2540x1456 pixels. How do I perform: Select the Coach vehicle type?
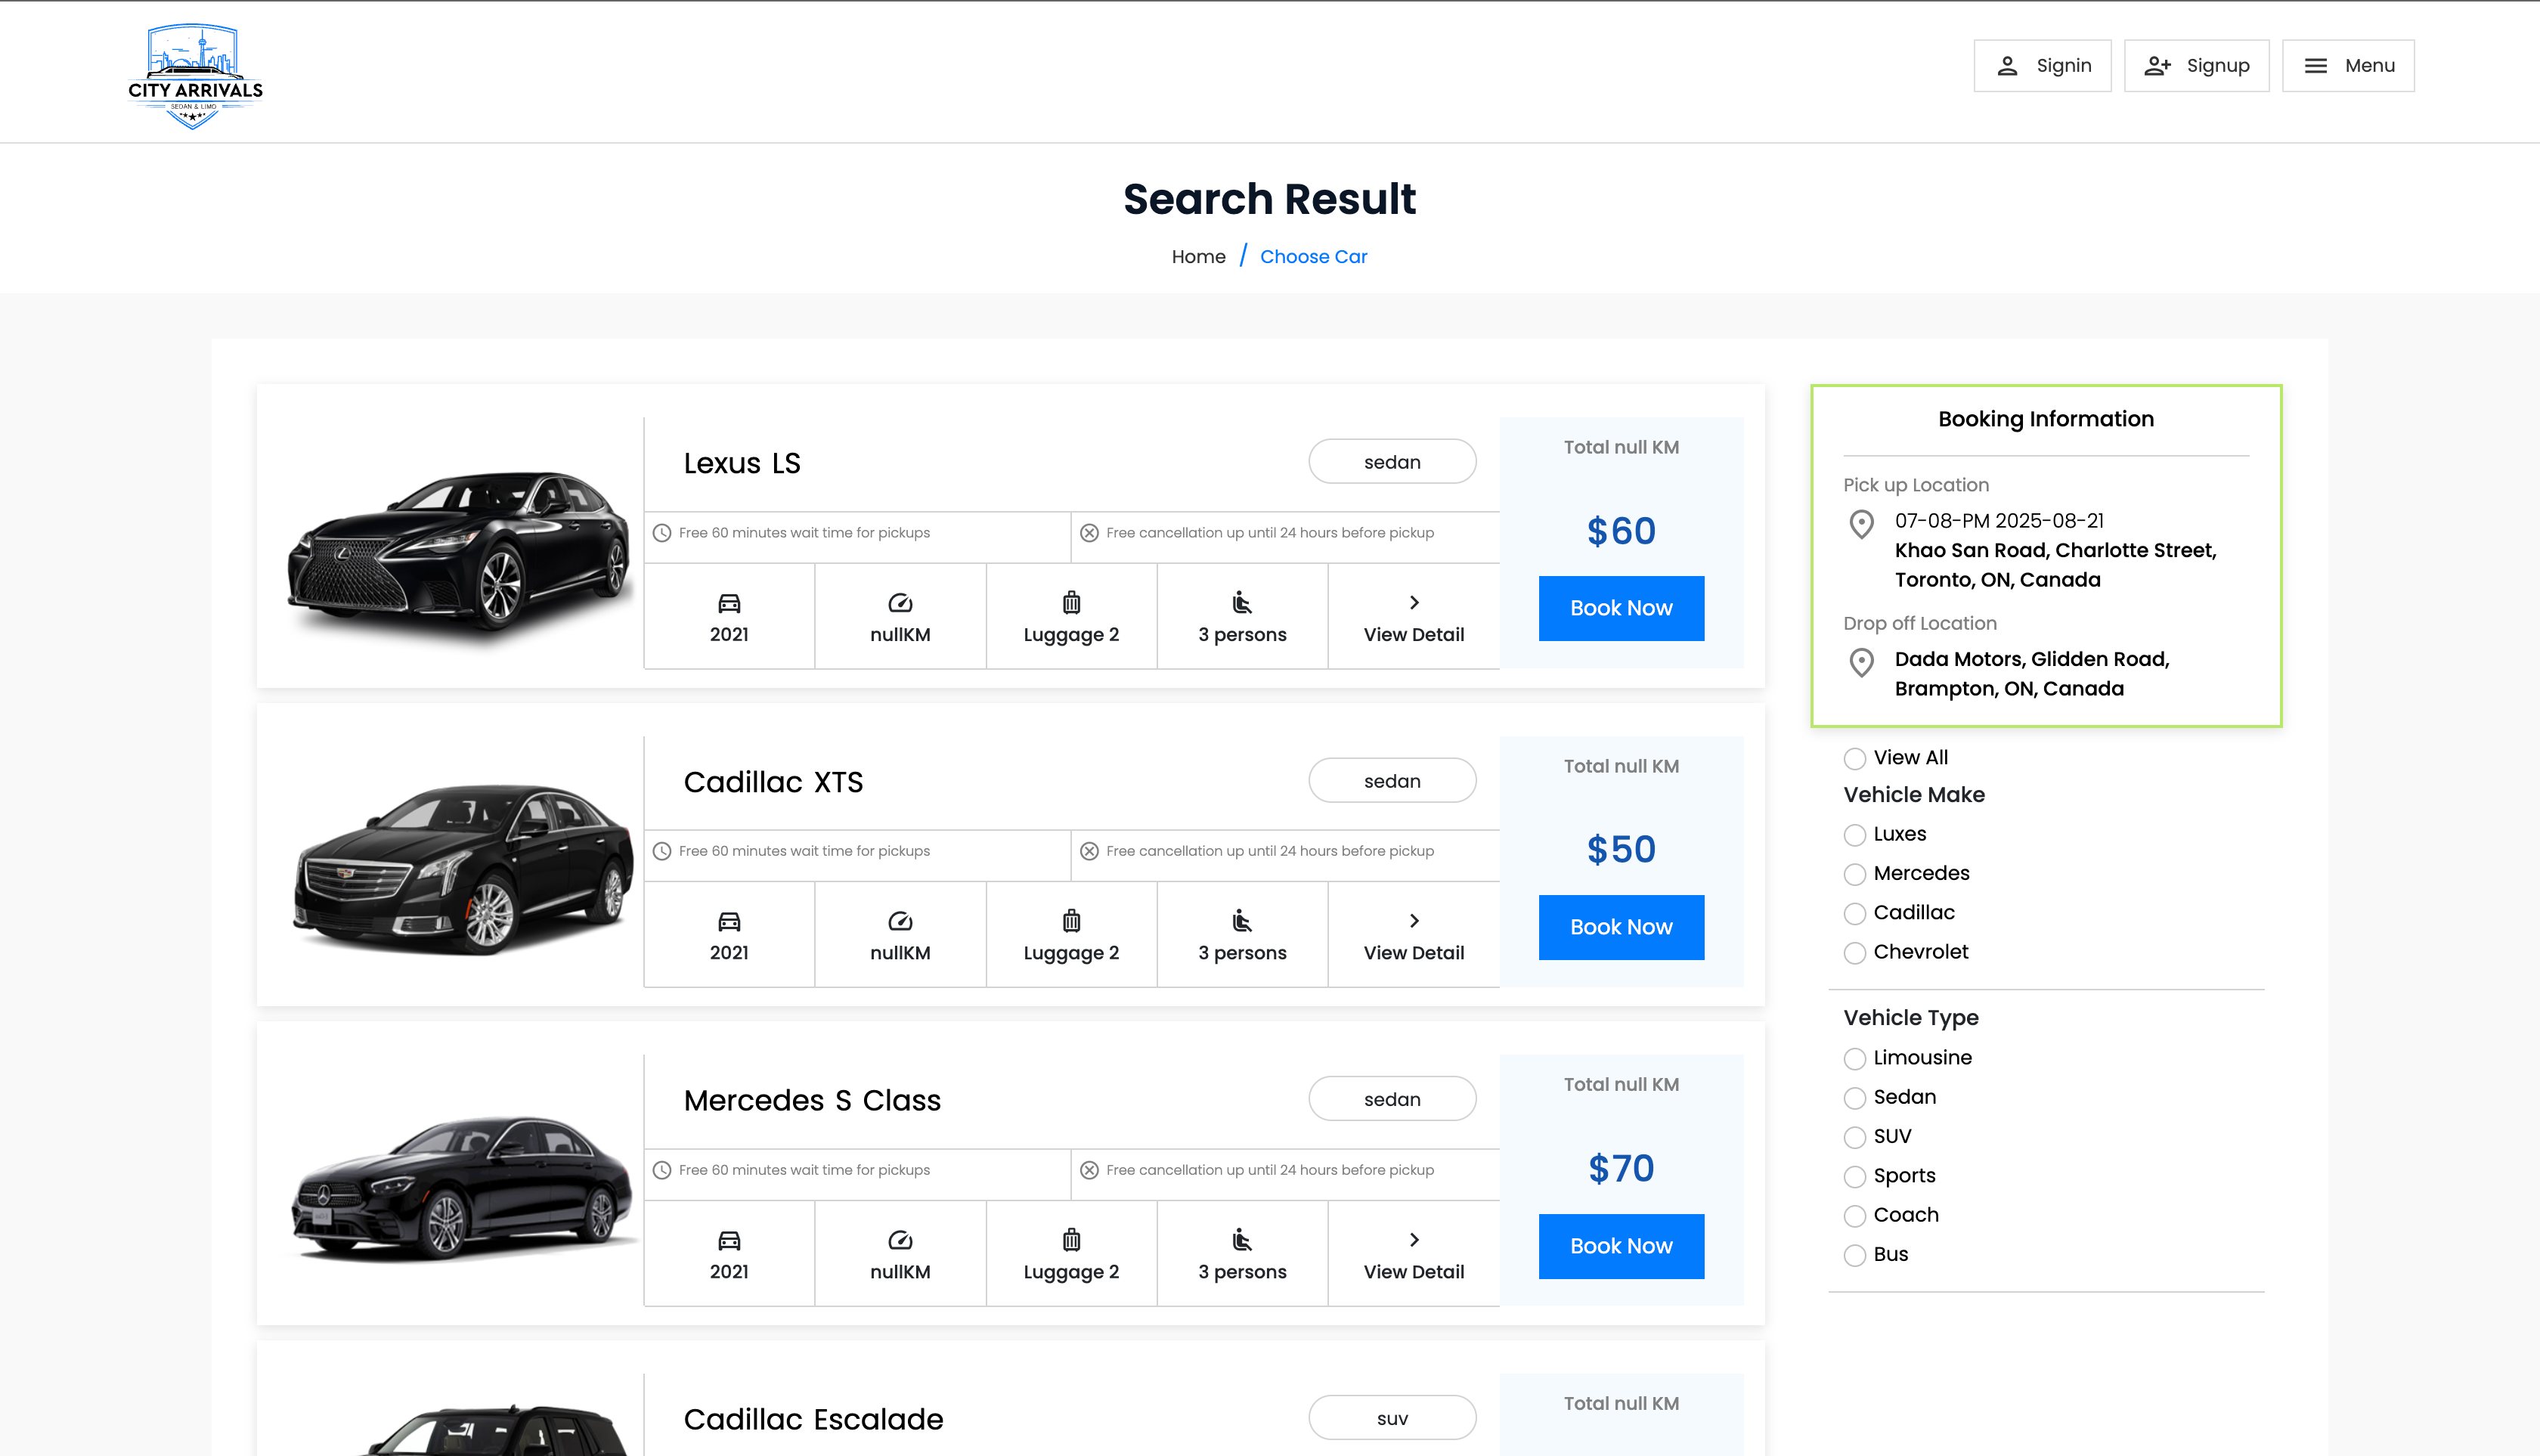pos(1855,1216)
